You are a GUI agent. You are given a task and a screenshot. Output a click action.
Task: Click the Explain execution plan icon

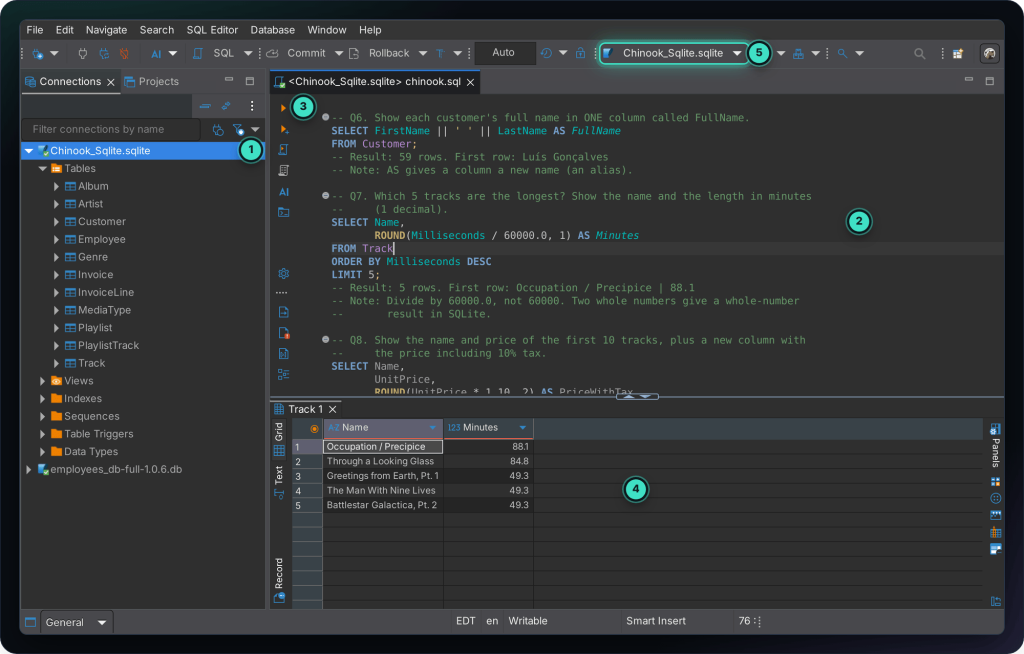tap(283, 171)
